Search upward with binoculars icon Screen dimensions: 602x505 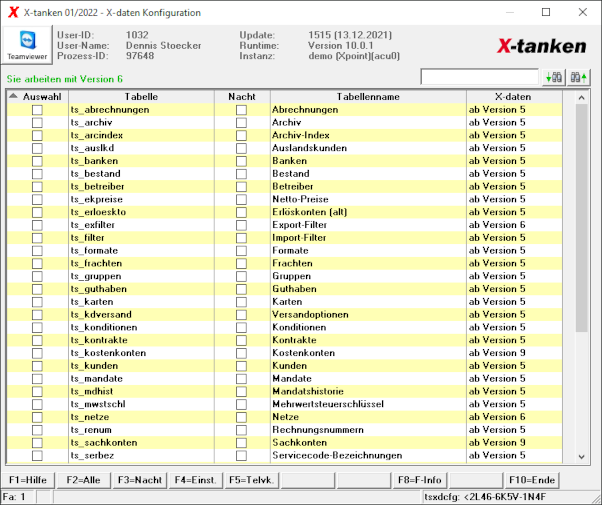point(579,78)
